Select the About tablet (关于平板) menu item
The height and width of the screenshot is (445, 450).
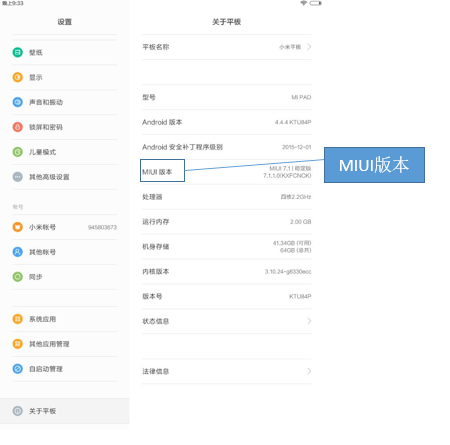pyautogui.click(x=65, y=411)
